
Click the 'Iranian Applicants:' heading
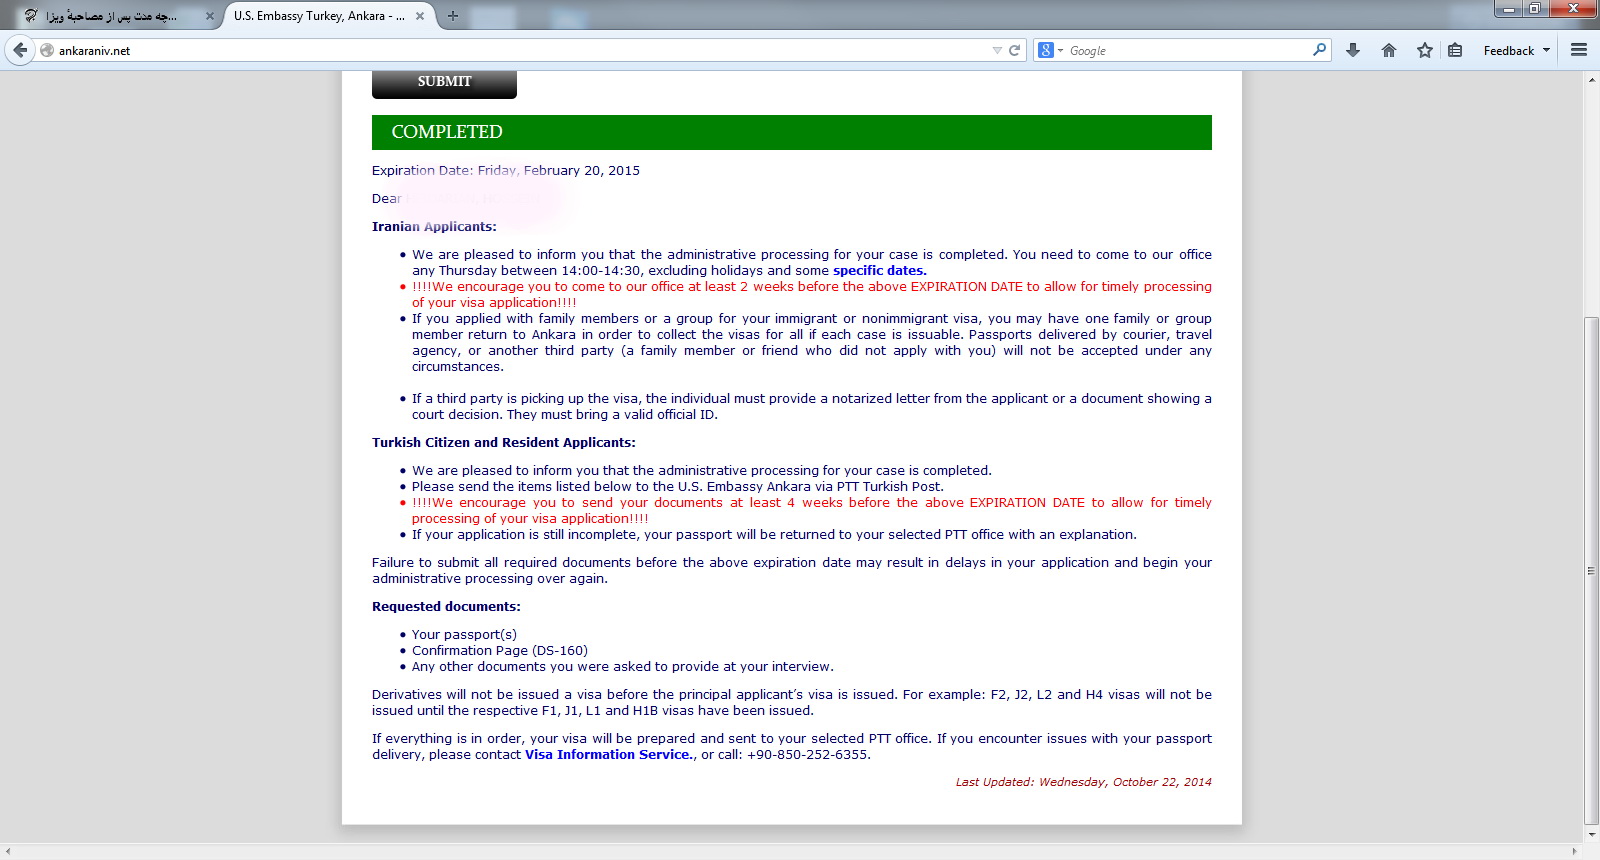point(434,226)
